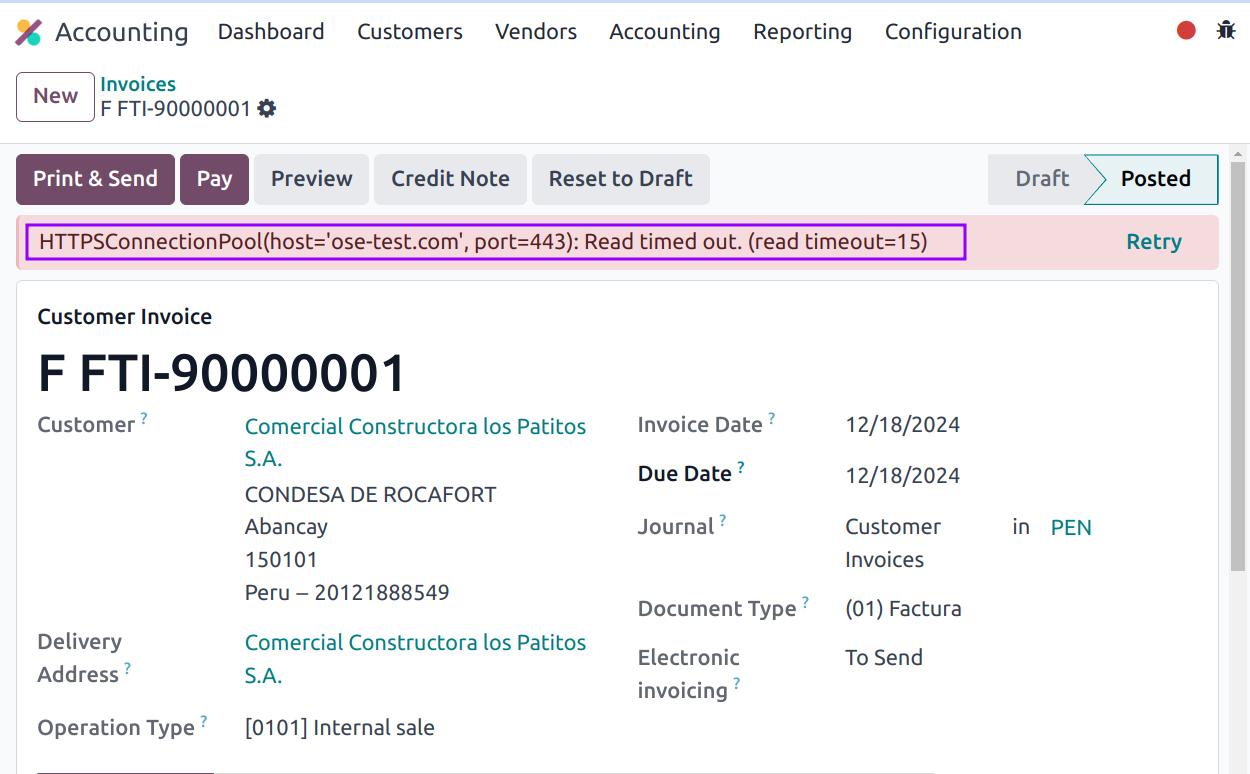This screenshot has width=1250, height=774.
Task: Retry the failed electronic invoice connection
Action: click(x=1153, y=242)
